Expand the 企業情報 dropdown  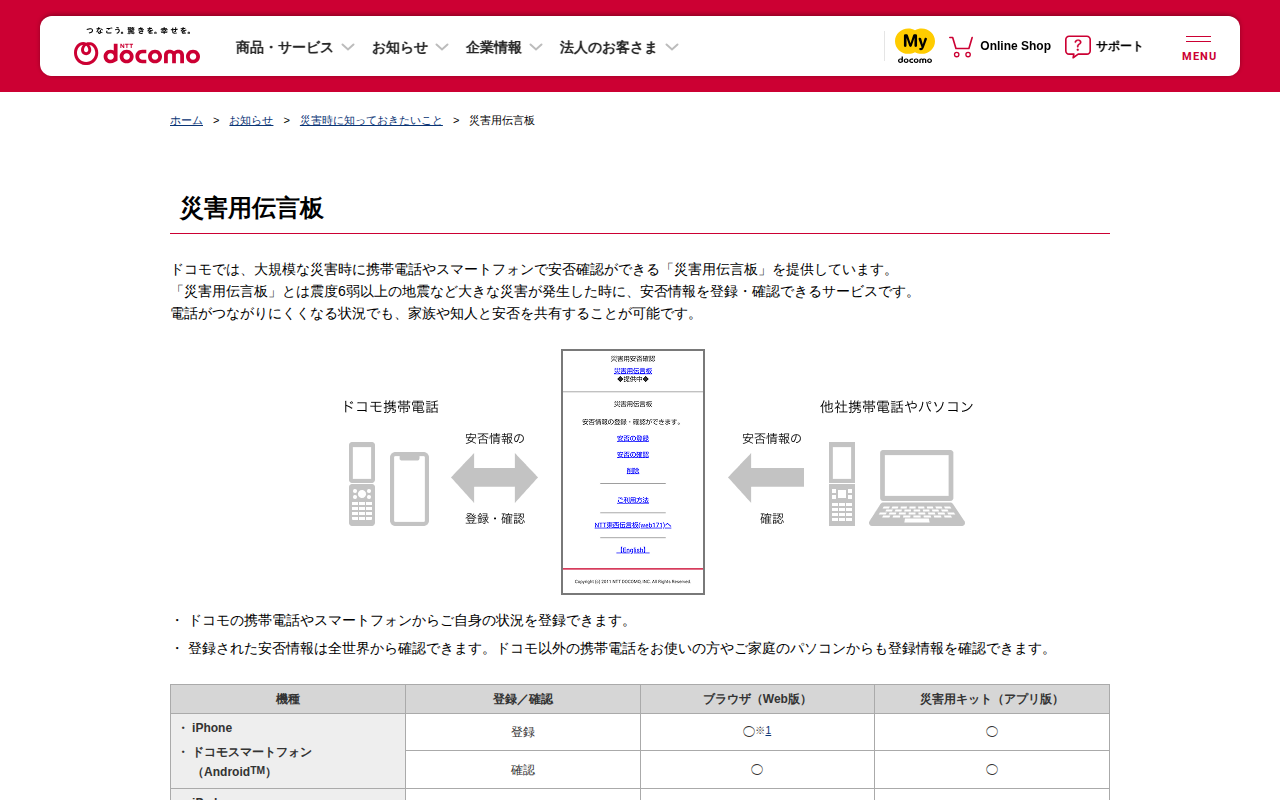(504, 47)
